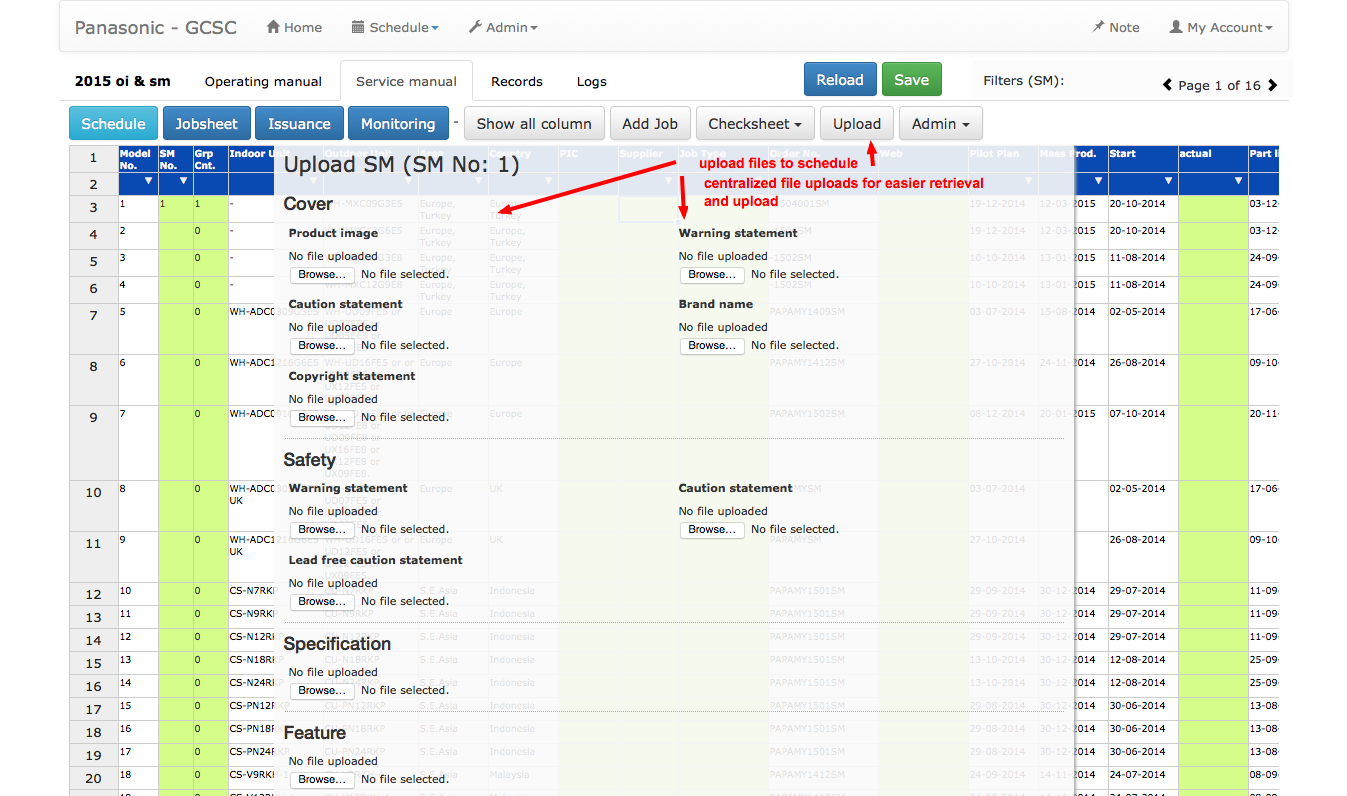Screen dimensions: 1347x796
Task: Go to next page with right chevron
Action: pos(1272,86)
